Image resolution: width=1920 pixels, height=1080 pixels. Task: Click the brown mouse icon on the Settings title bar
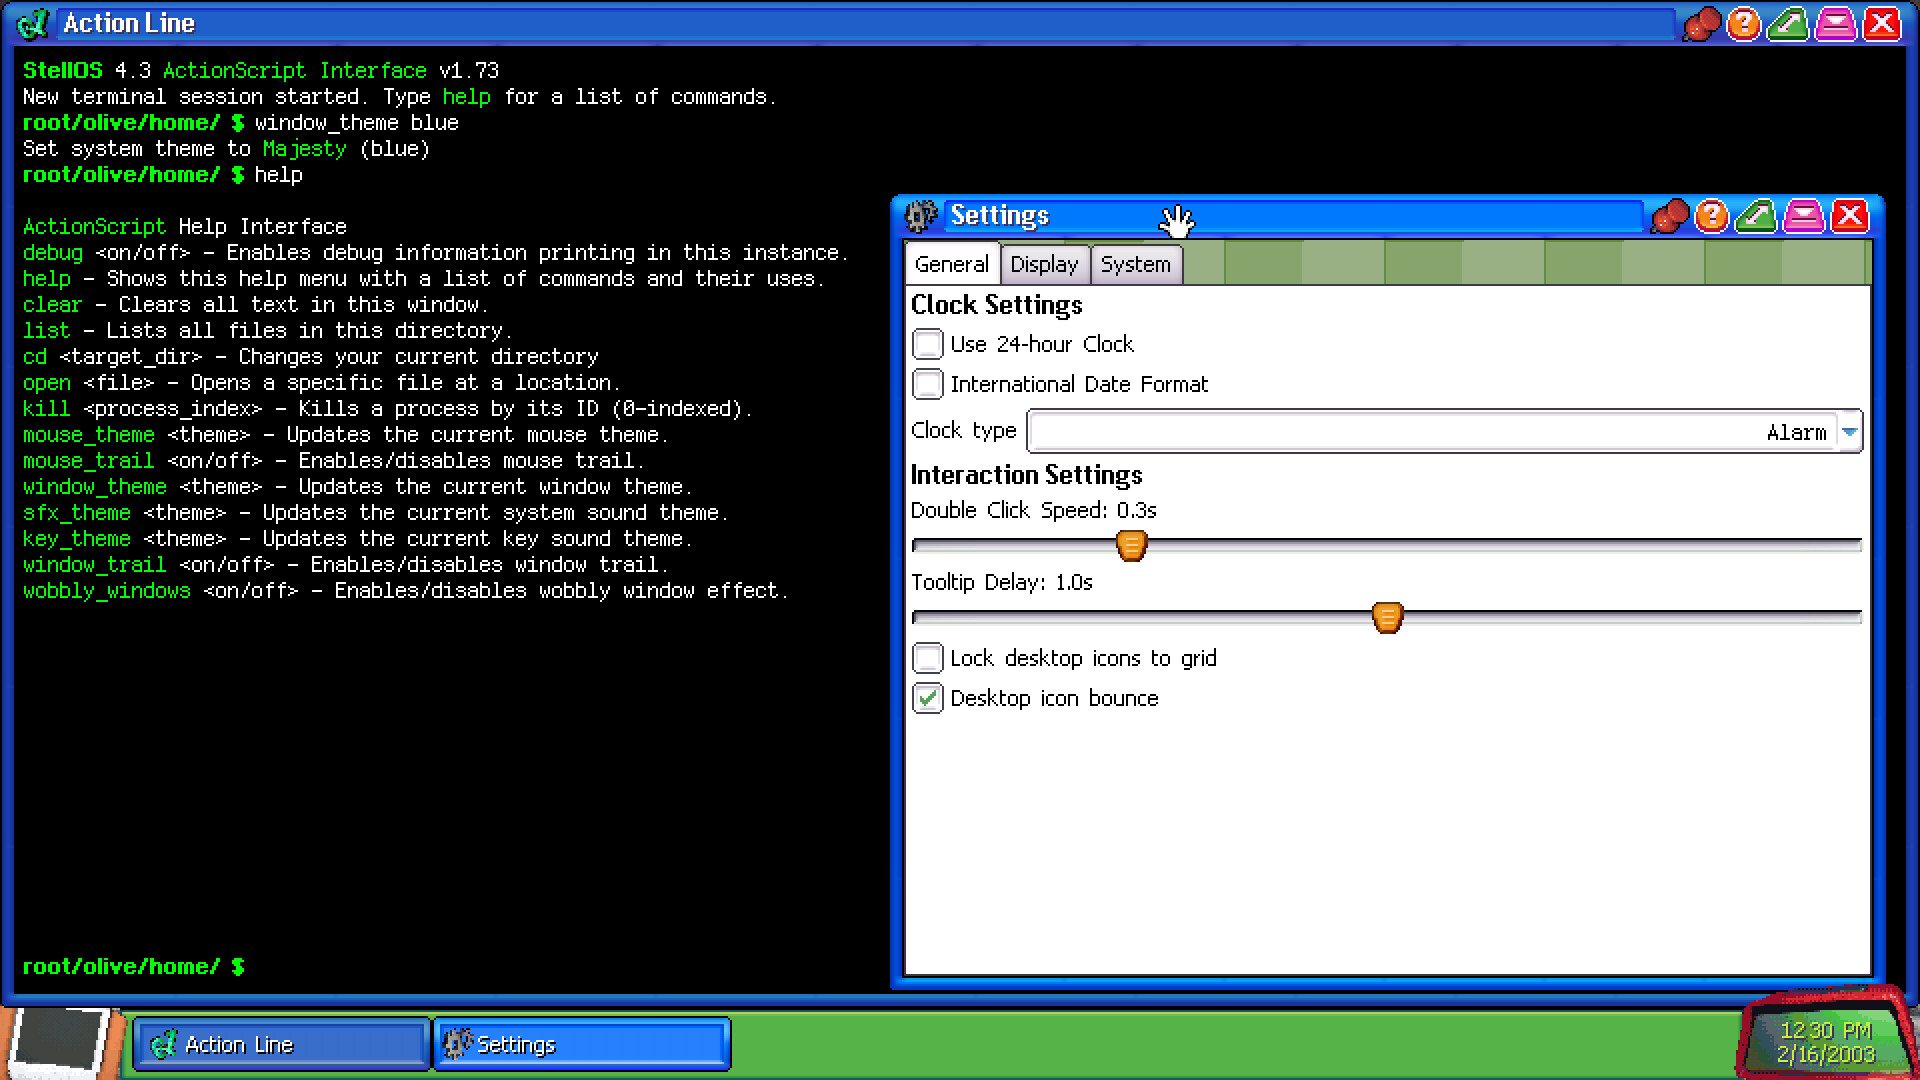point(1669,216)
